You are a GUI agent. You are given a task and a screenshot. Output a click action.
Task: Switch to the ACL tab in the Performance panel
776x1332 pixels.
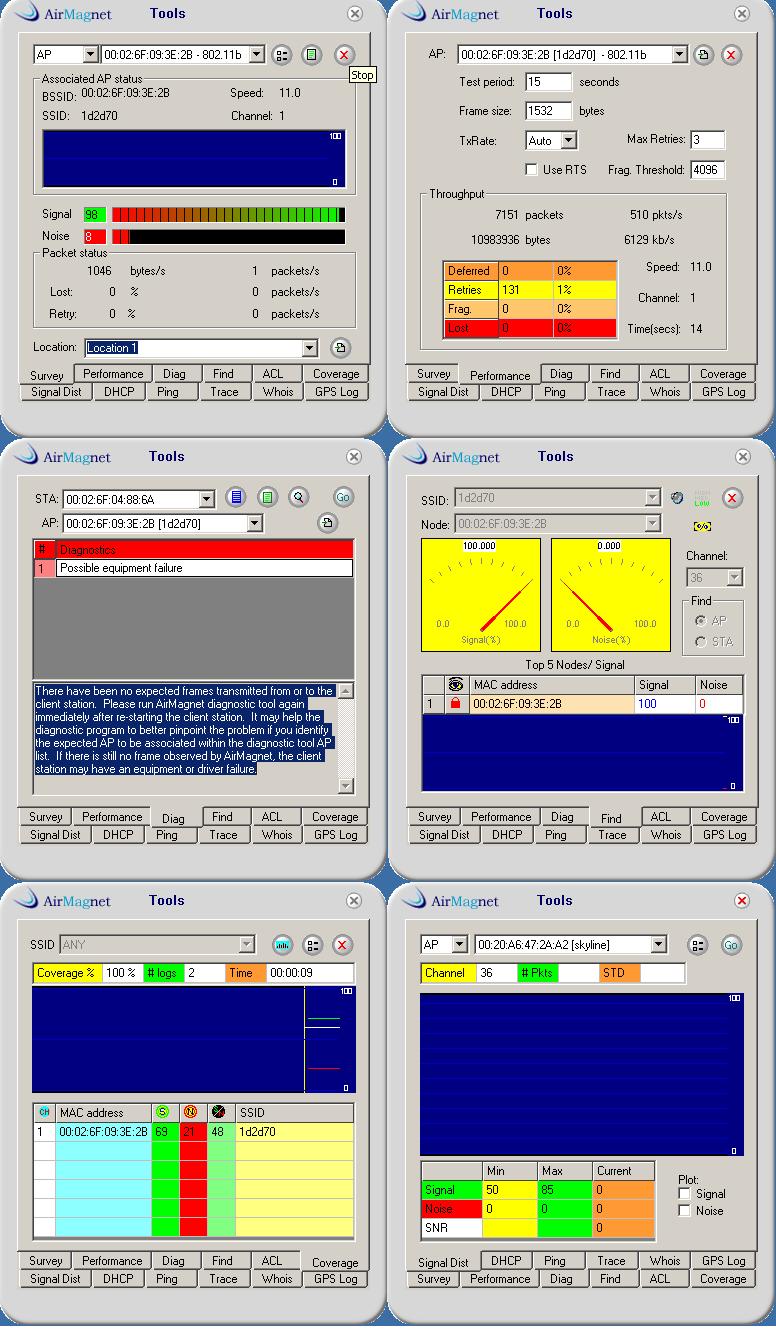point(660,374)
